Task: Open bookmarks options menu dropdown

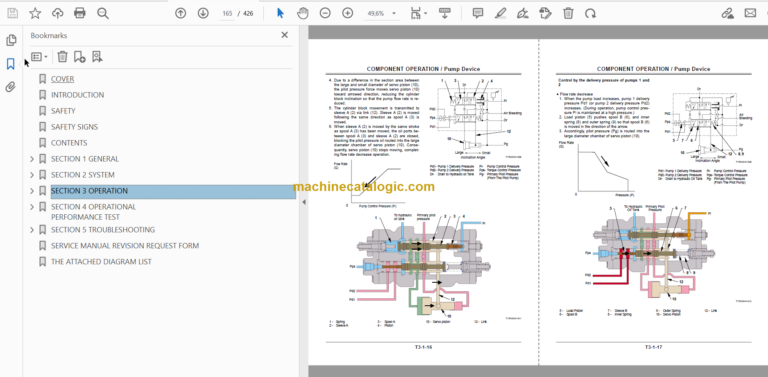Action: (39, 57)
